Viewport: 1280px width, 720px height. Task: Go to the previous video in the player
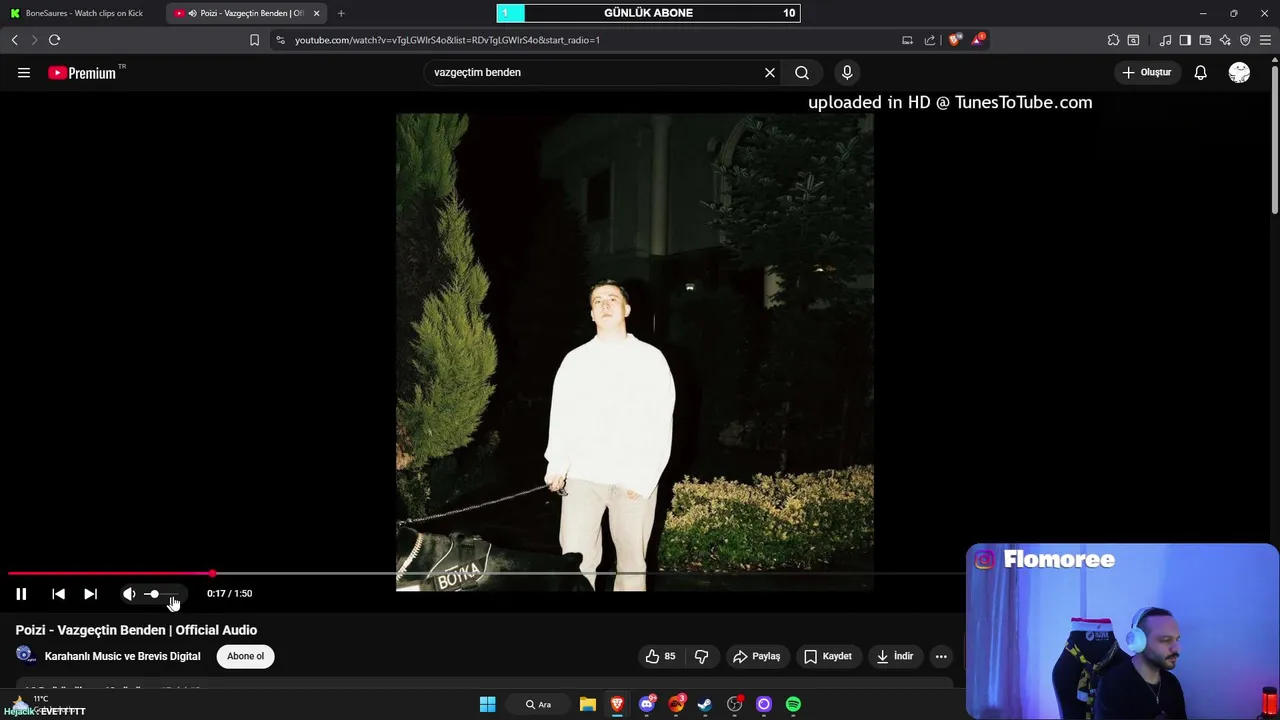click(x=58, y=594)
